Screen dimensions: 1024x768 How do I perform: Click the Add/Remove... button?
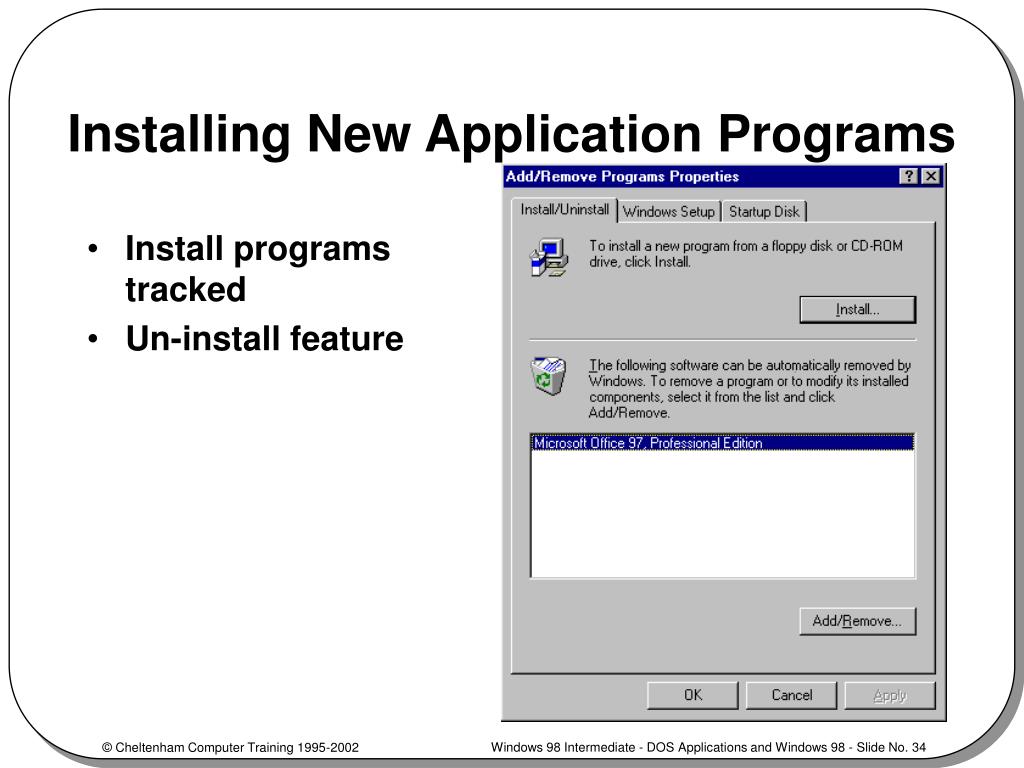pos(857,621)
